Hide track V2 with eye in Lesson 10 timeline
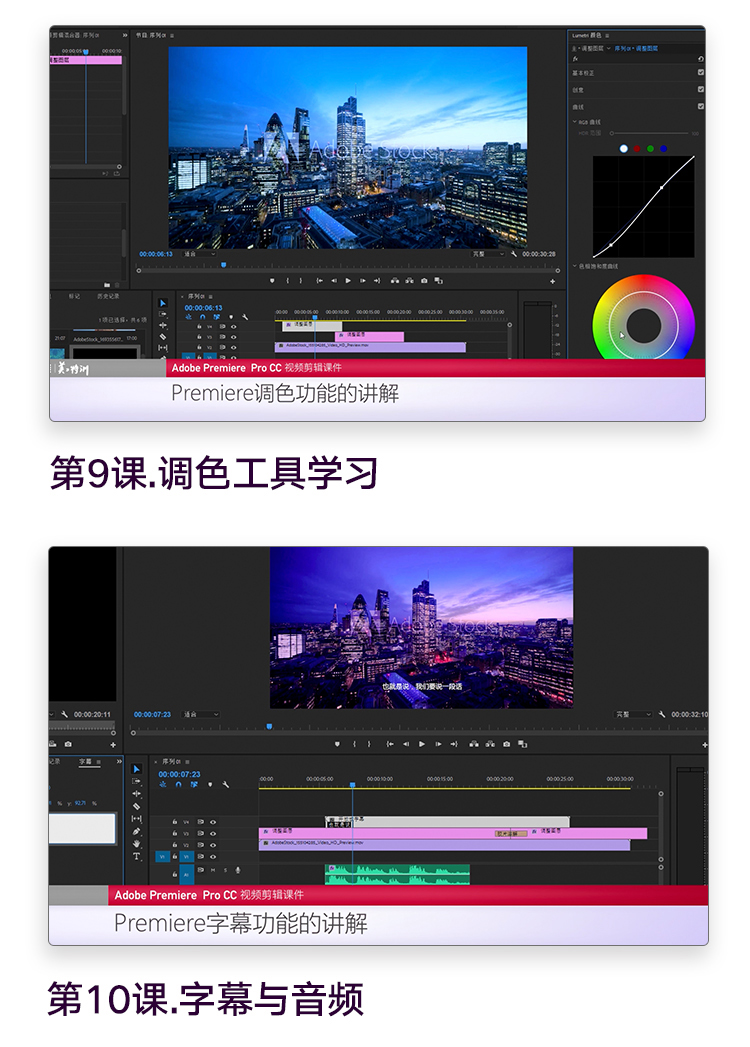750x1047 pixels. [213, 845]
